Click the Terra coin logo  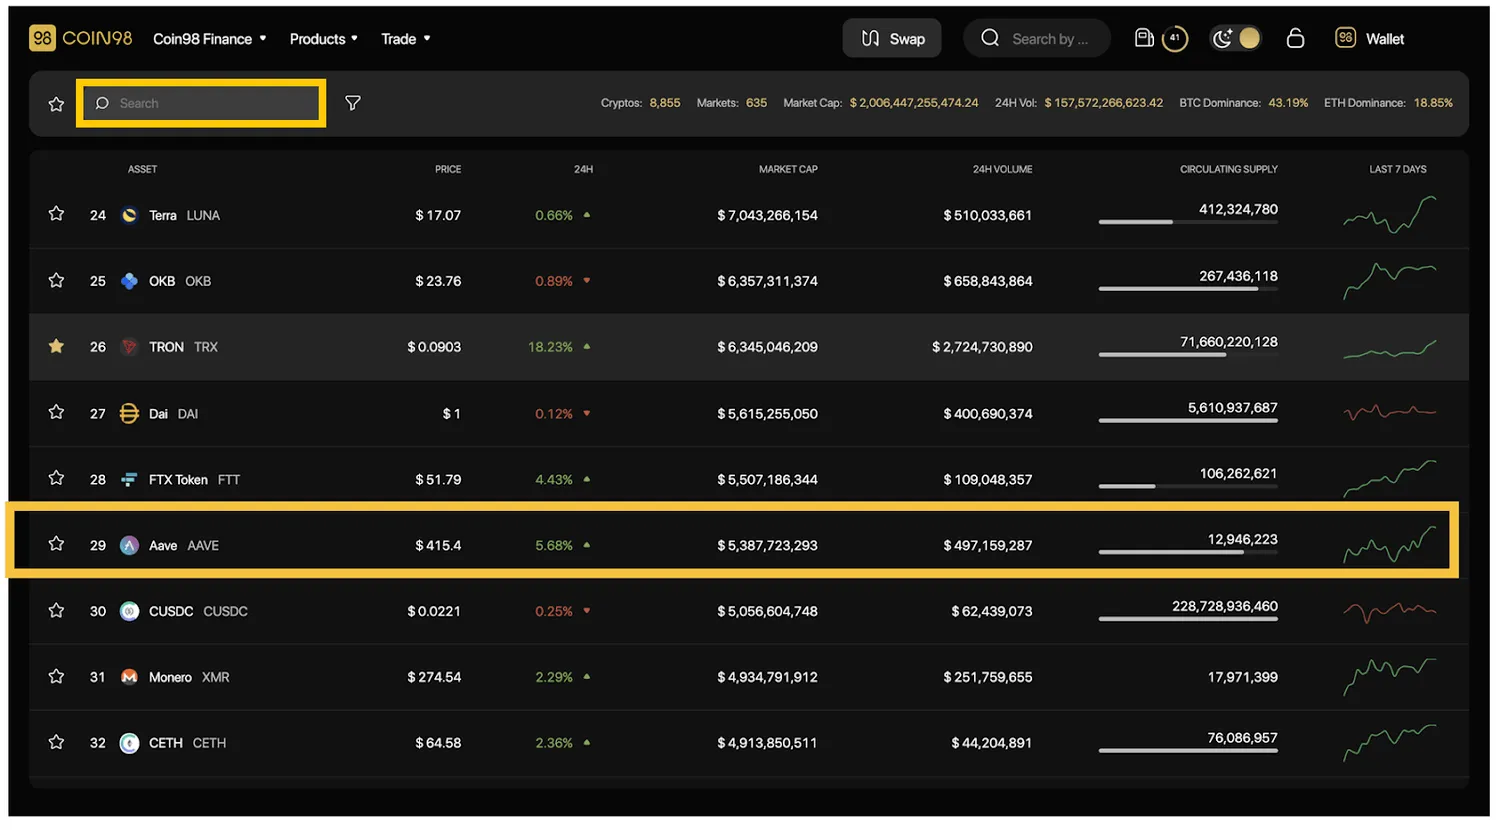tap(129, 215)
